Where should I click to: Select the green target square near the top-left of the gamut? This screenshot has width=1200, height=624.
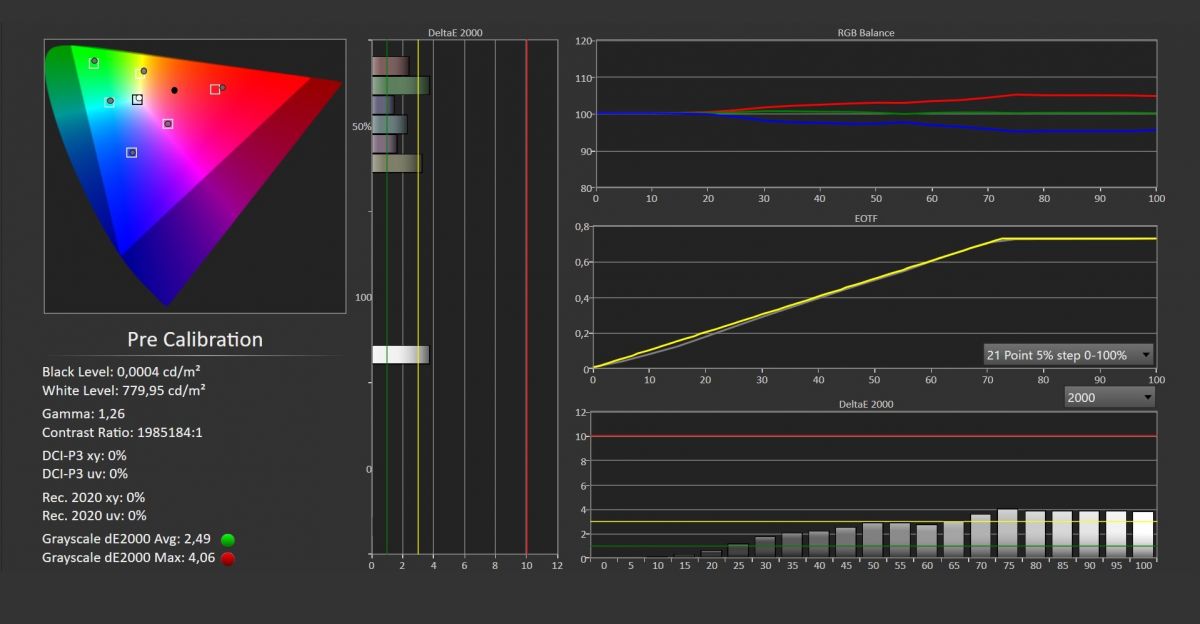(94, 63)
